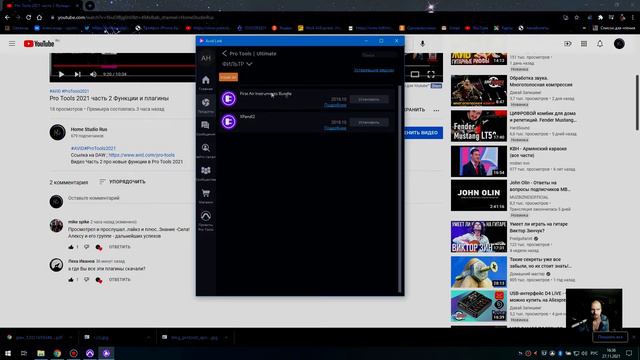Mute the YouTube video volume
Screen dimensions: 640x360
click(x=93, y=74)
